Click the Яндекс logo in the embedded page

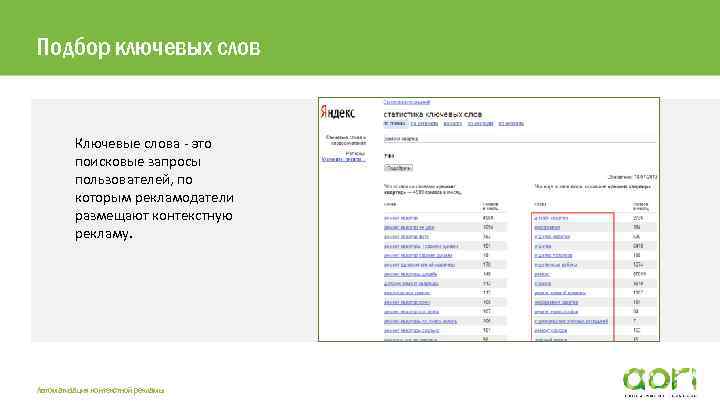pyautogui.click(x=338, y=112)
